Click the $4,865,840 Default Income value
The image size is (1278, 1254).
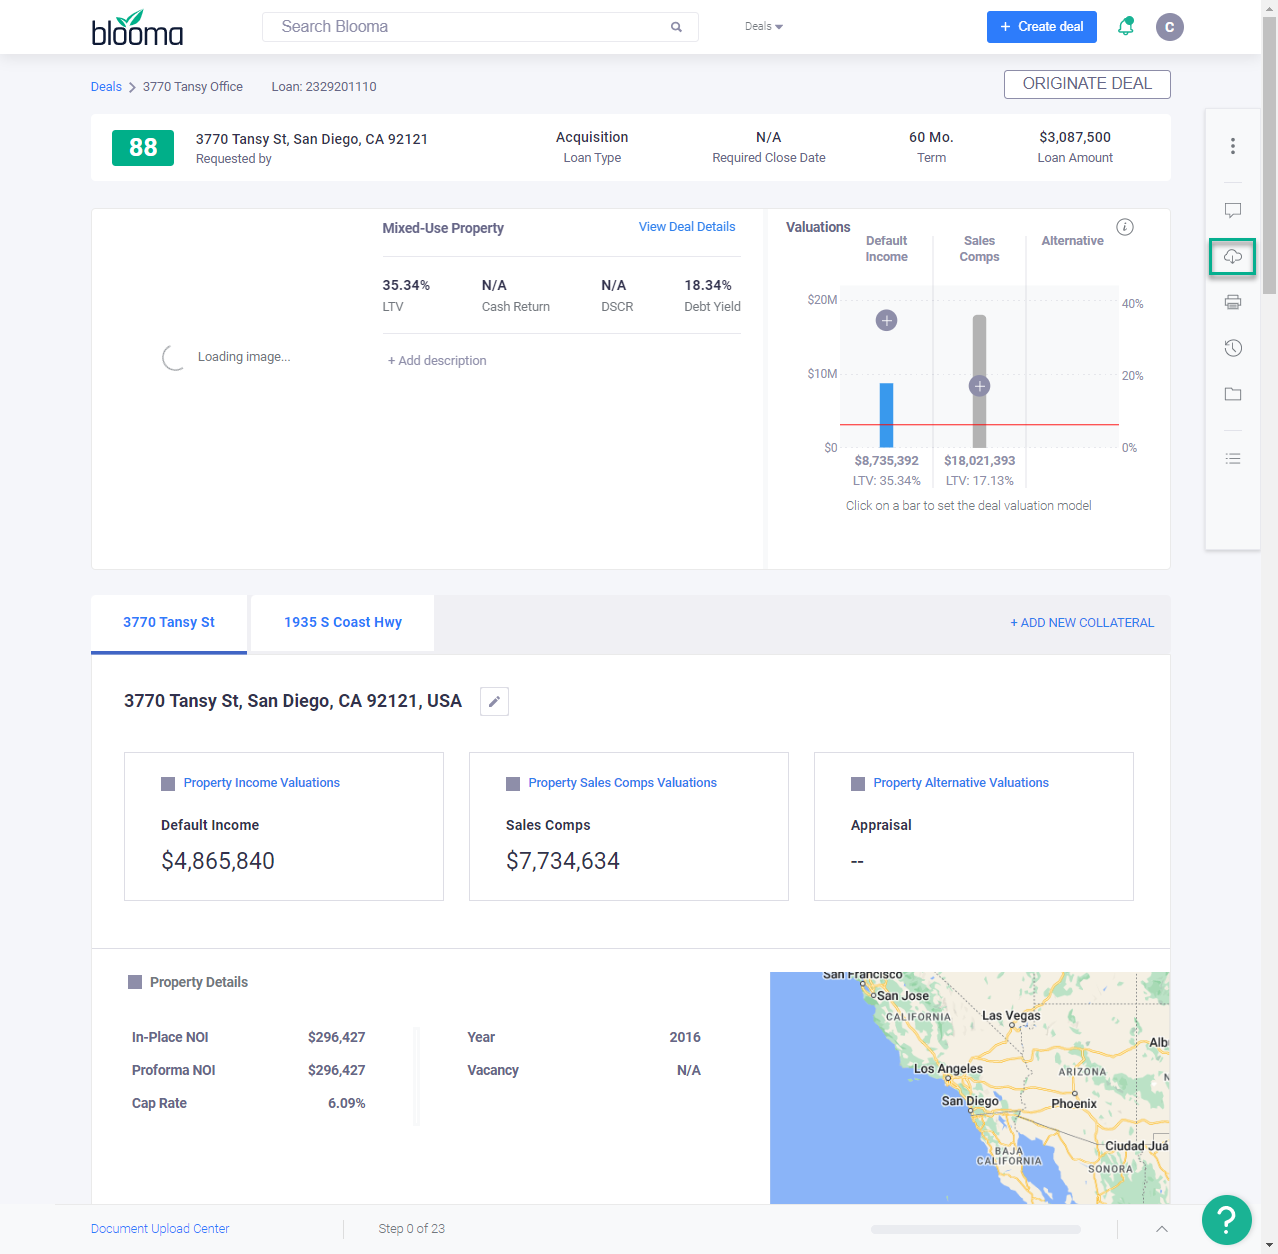218,861
